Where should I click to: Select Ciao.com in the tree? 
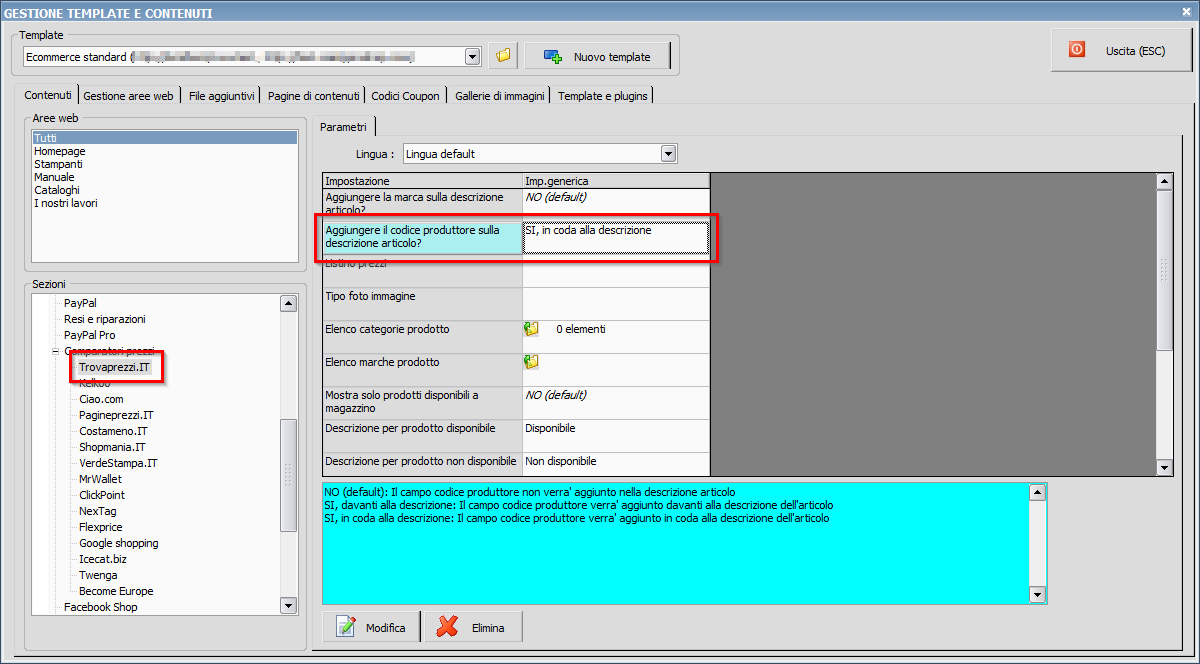(102, 399)
